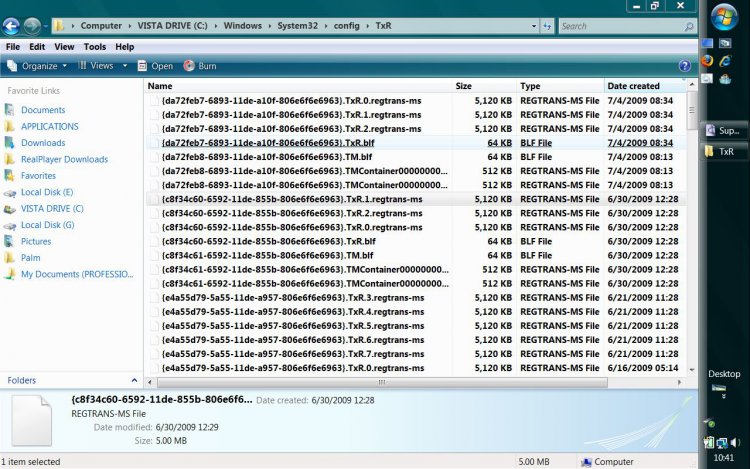Click the search magnifier icon
750x469 pixels.
pos(689,27)
